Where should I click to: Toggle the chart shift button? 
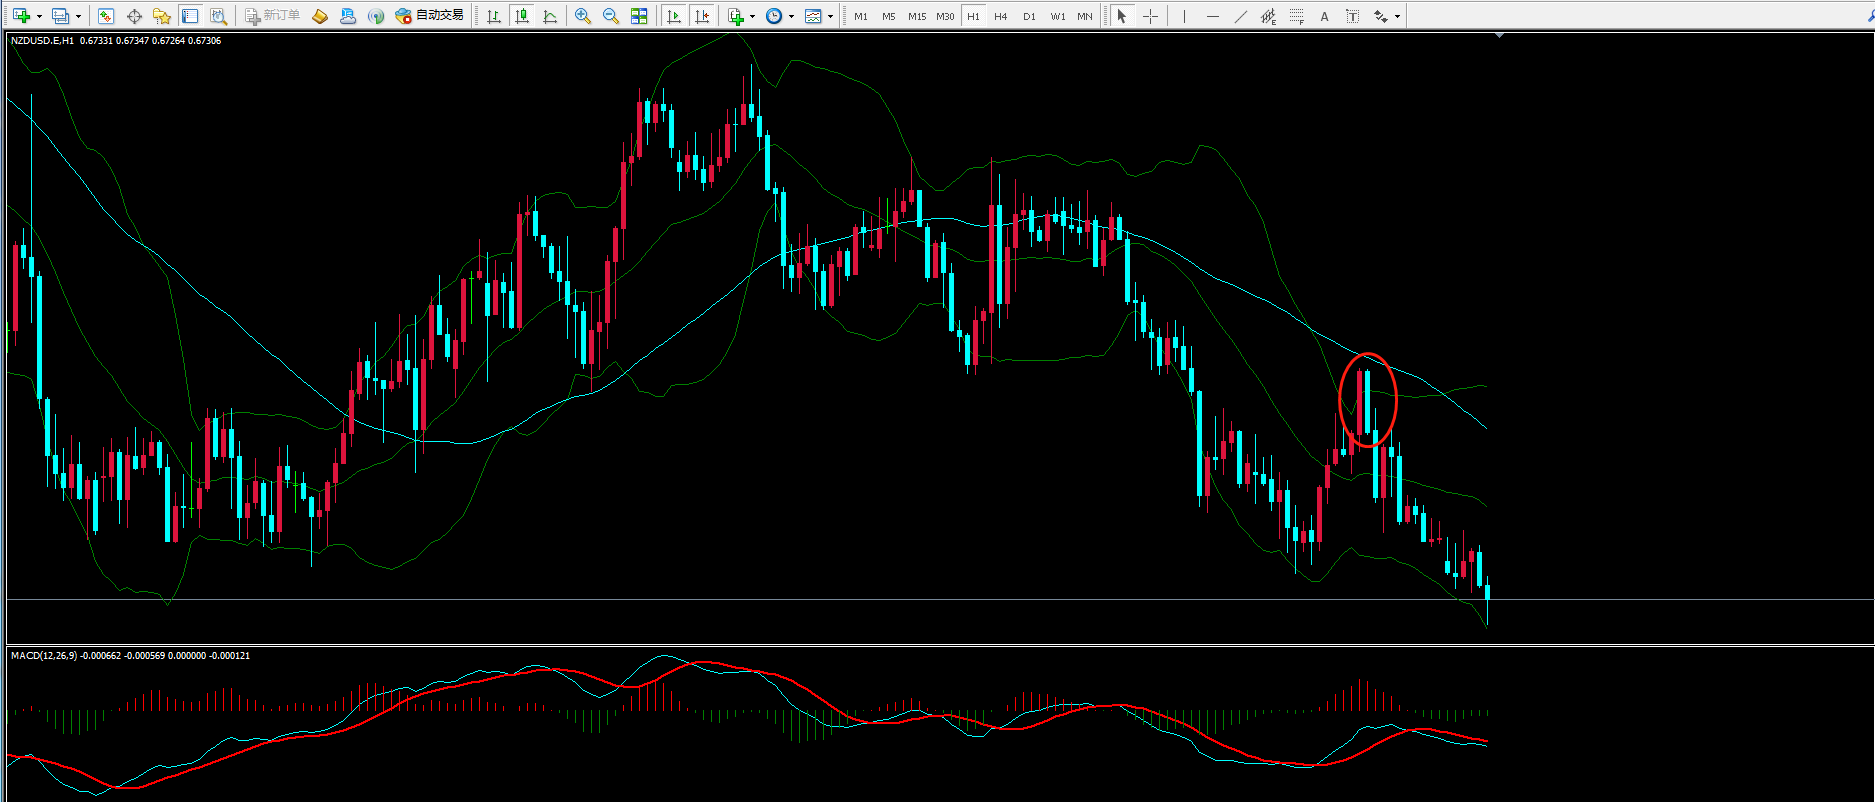pyautogui.click(x=703, y=16)
